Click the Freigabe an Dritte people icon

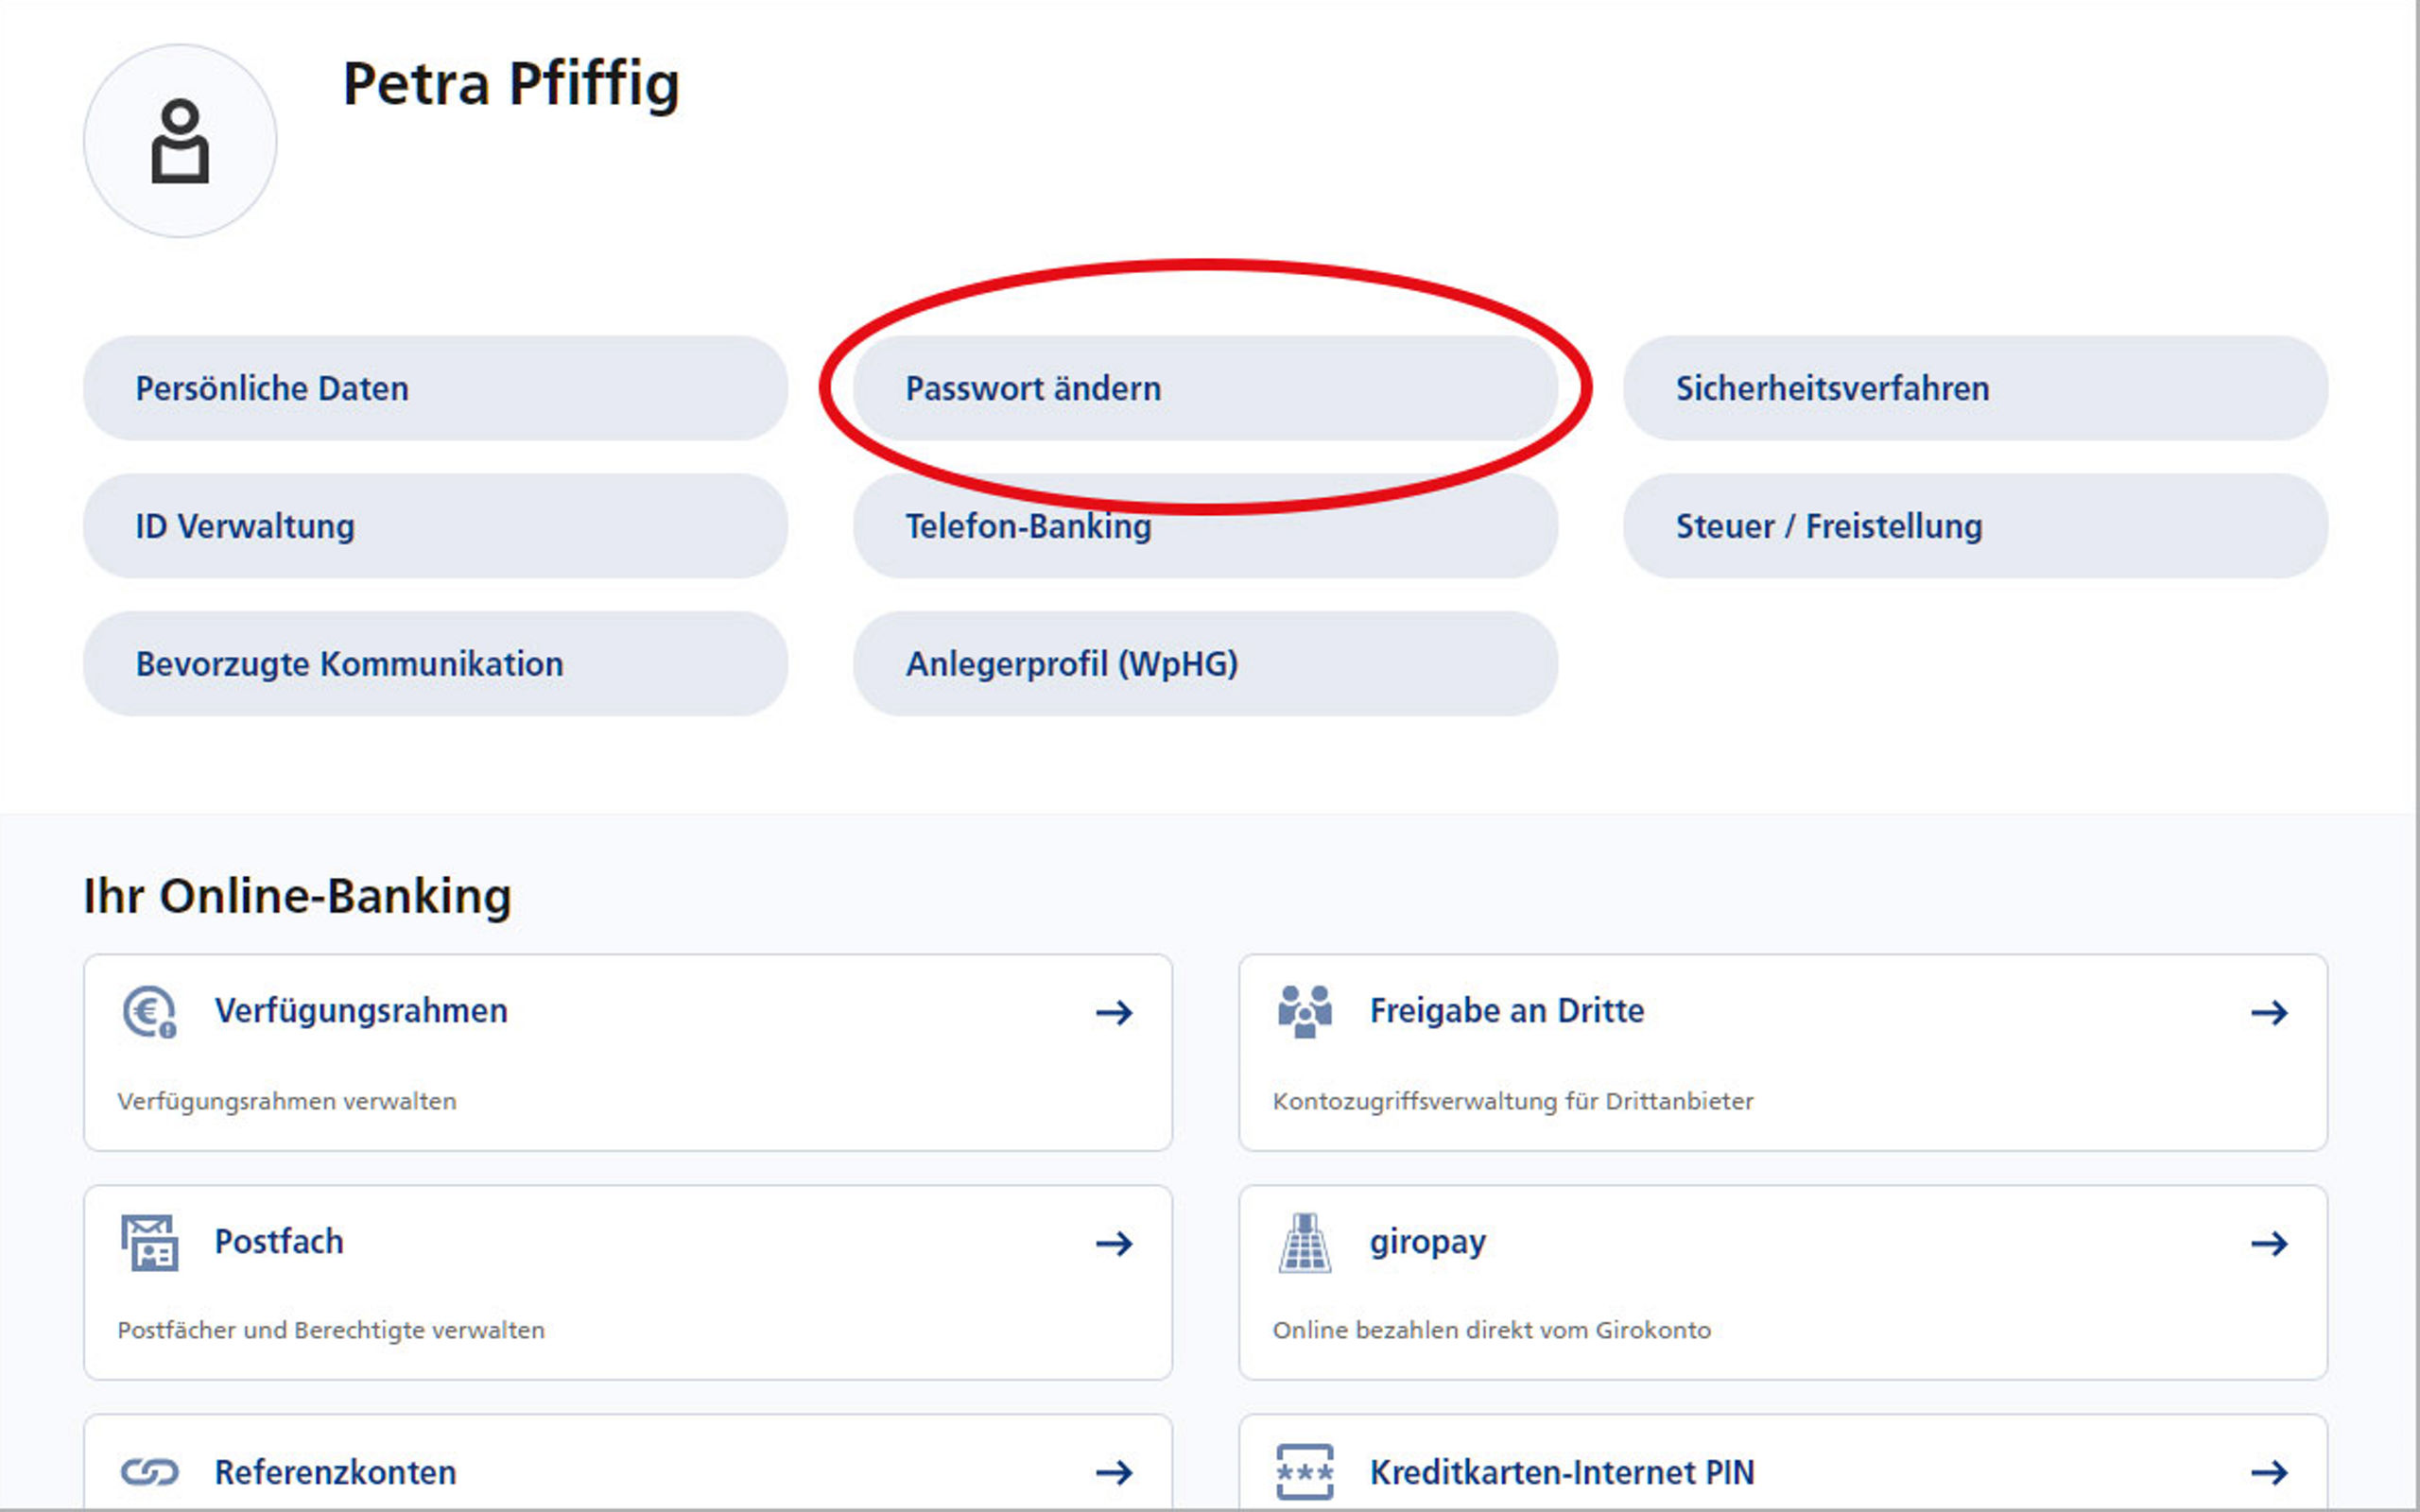tap(1305, 1012)
